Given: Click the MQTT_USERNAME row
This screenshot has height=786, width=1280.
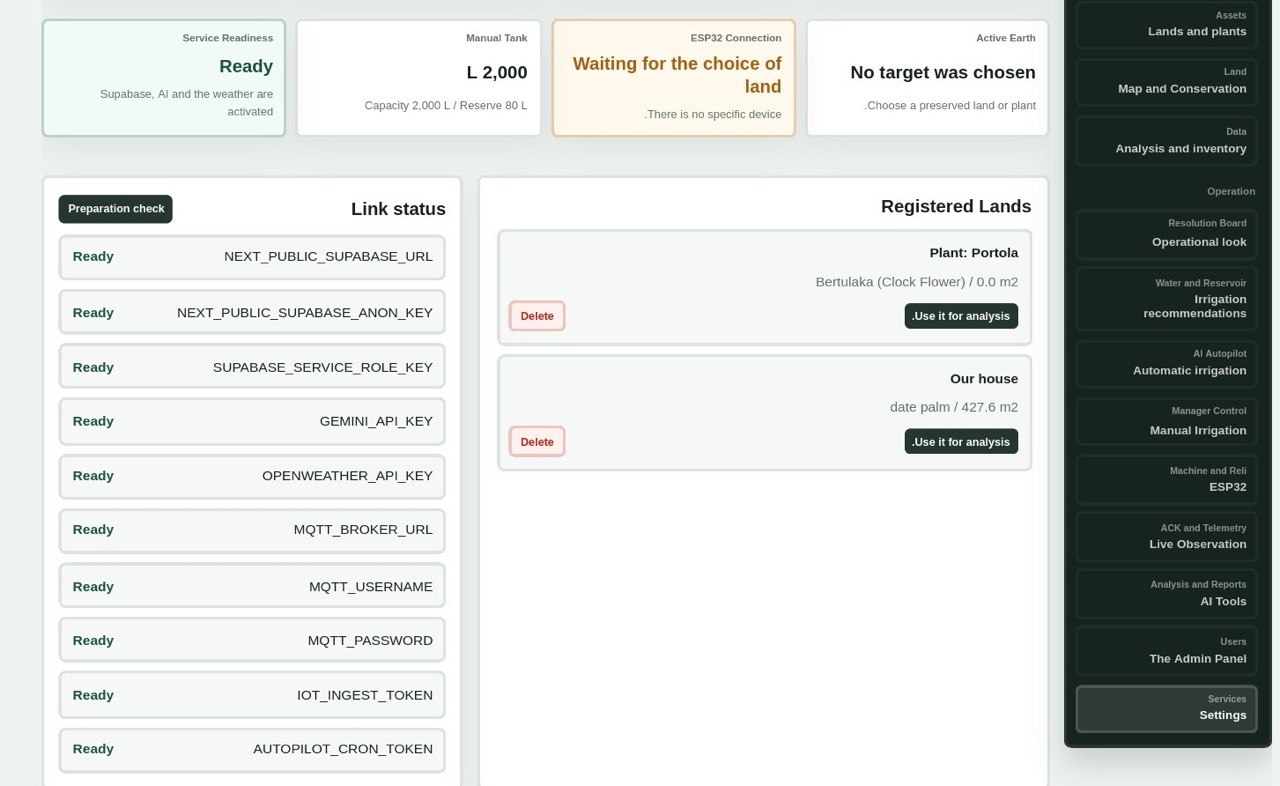Looking at the screenshot, I should [252, 586].
